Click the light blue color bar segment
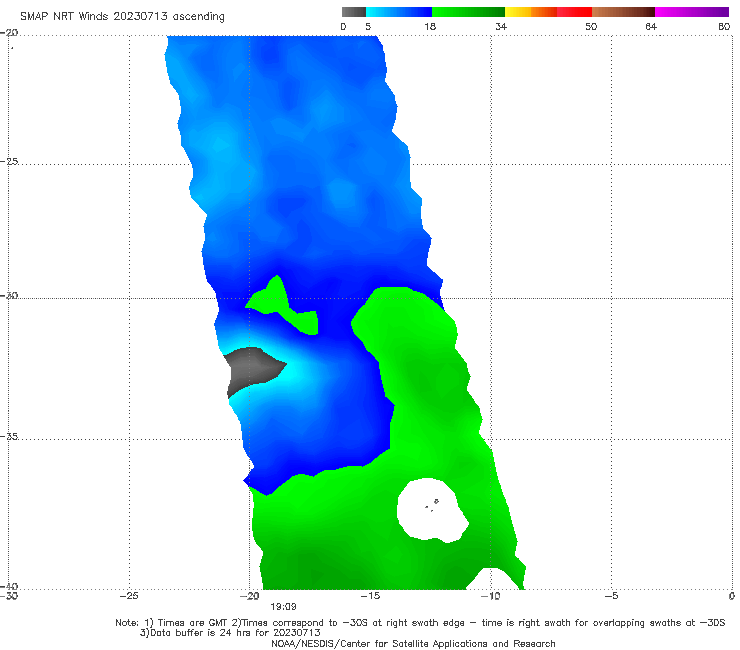 click(x=399, y=12)
